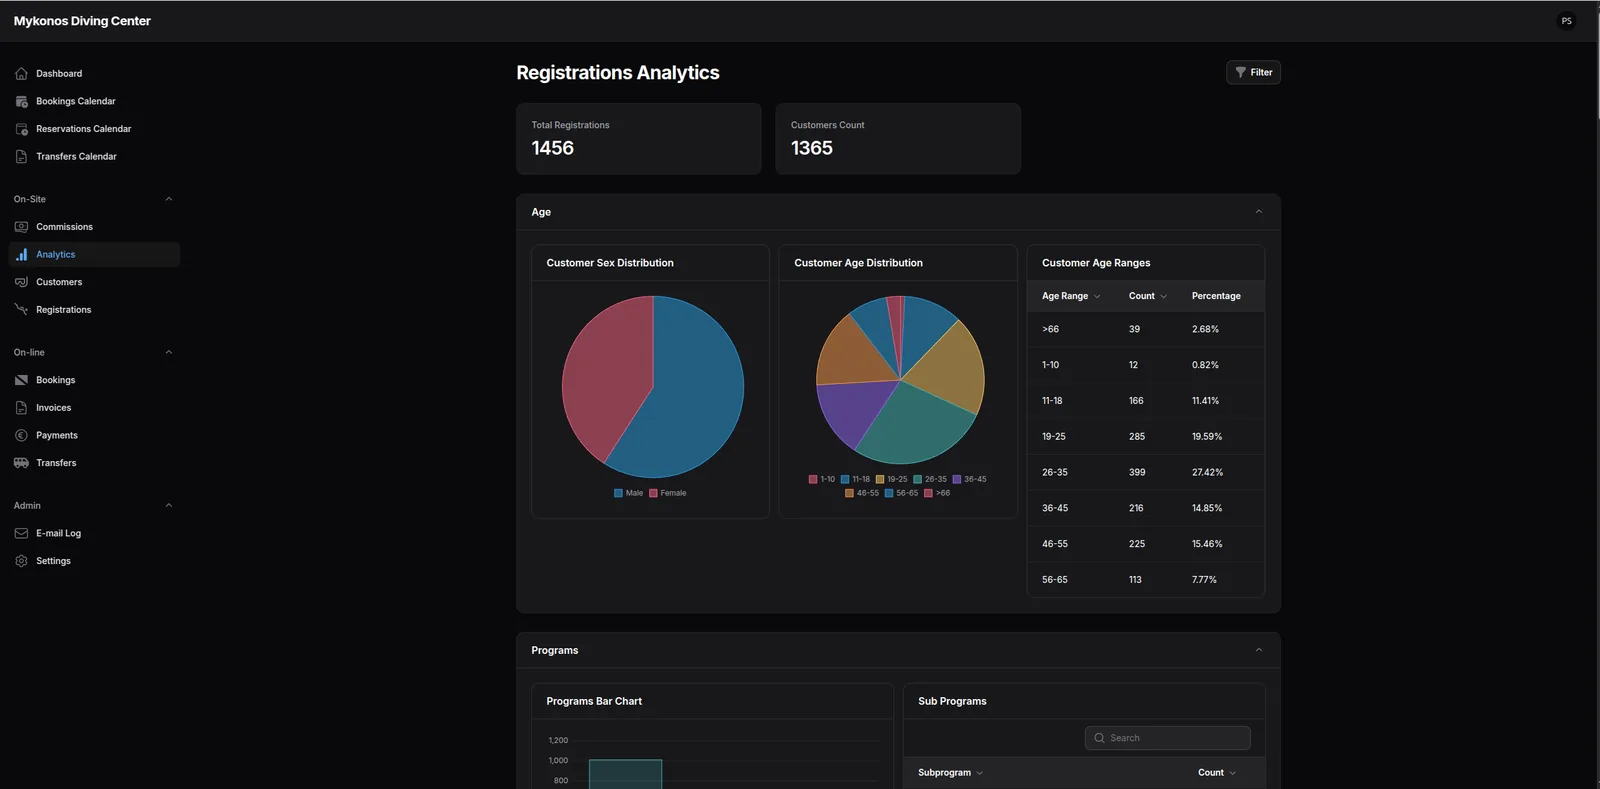1600x789 pixels.
Task: Open the PS user avatar menu
Action: pos(1567,21)
